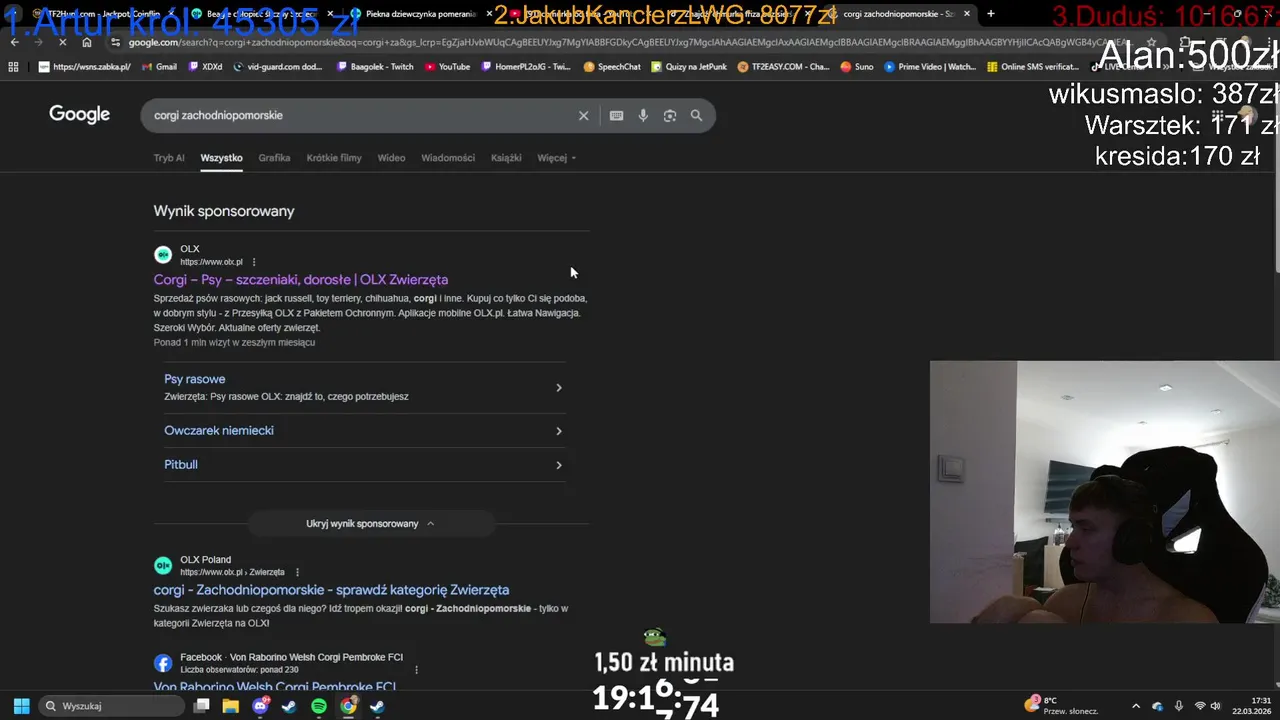Open the Baagolek - Twitch bookmark
The width and height of the screenshot is (1280, 720).
(375, 67)
